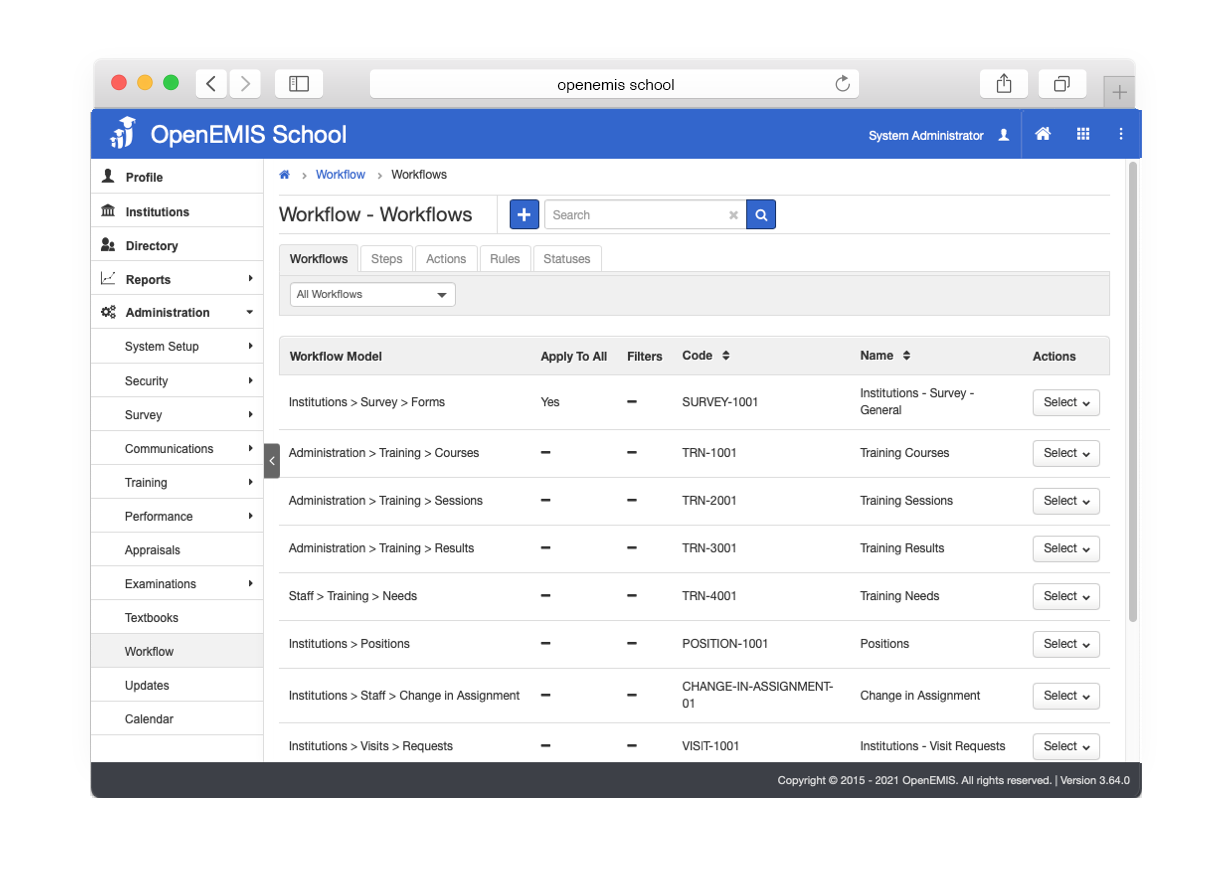This screenshot has height=896, width=1230.
Task: Click the Workflow Model column header
Action: click(x=336, y=357)
